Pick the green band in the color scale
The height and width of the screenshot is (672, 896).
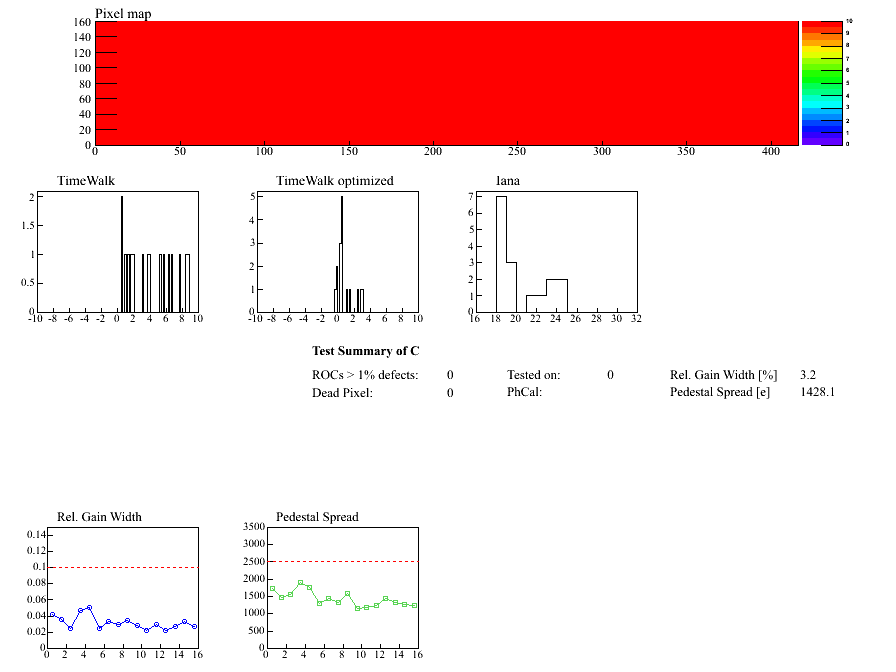(821, 76)
